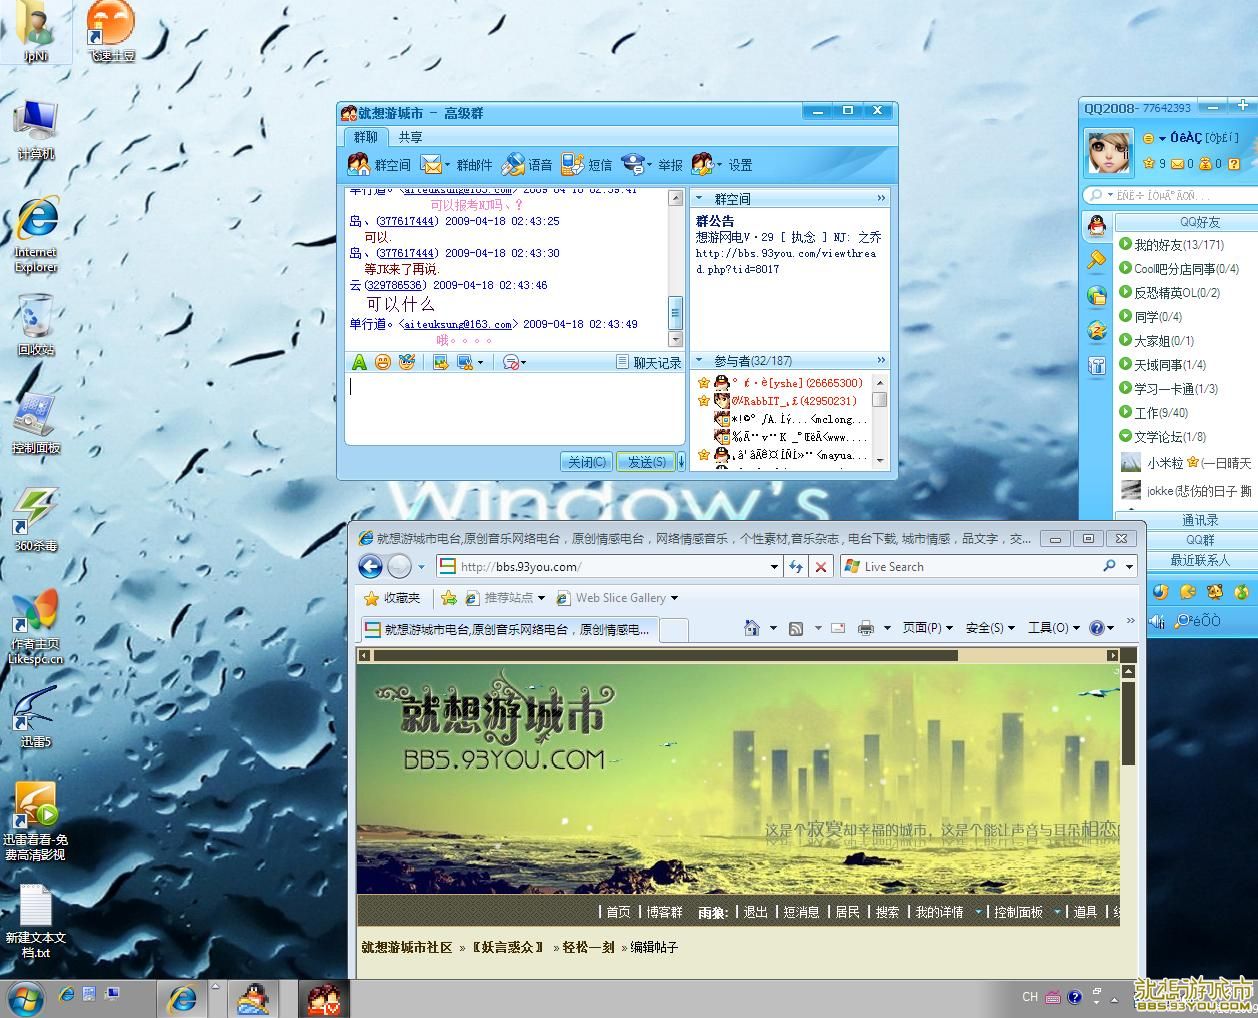Click the add to favorites bar star icon
The height and width of the screenshot is (1018, 1258).
[x=449, y=598]
